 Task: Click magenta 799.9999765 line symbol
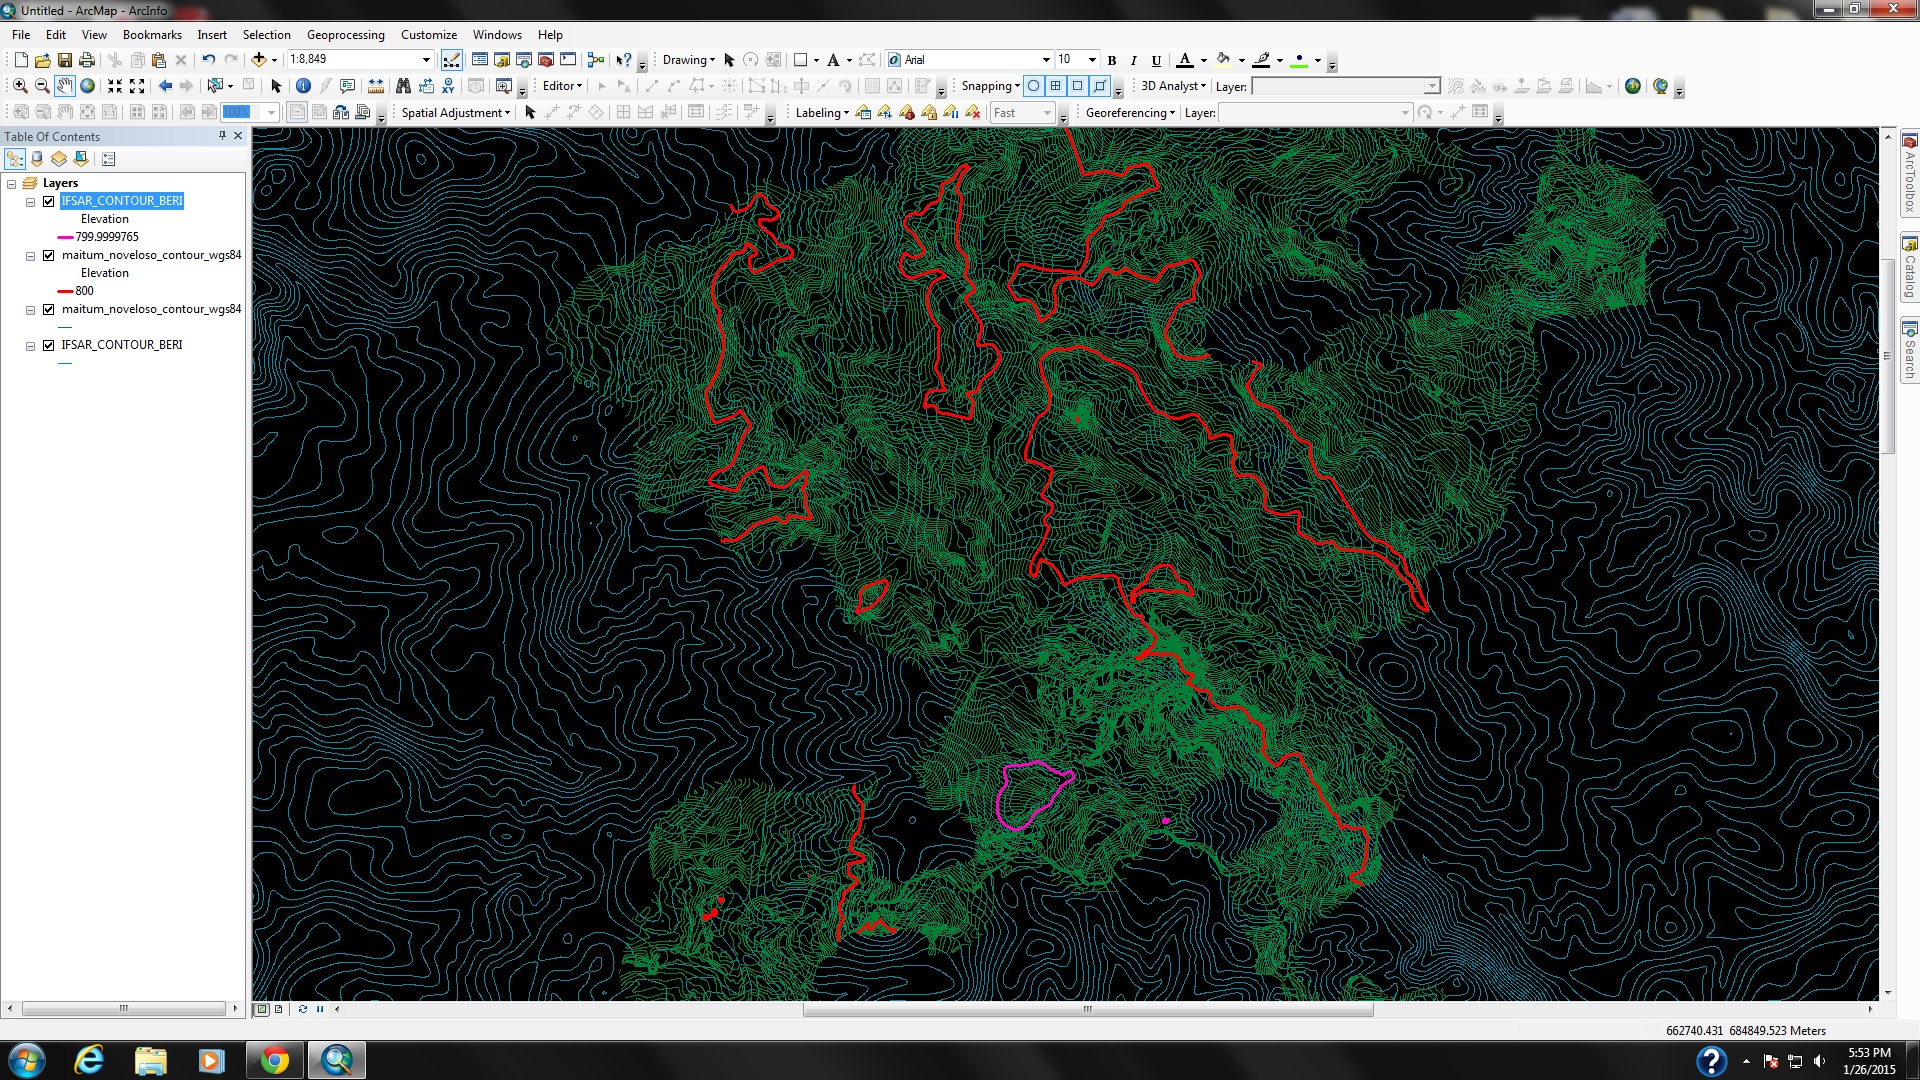point(65,238)
